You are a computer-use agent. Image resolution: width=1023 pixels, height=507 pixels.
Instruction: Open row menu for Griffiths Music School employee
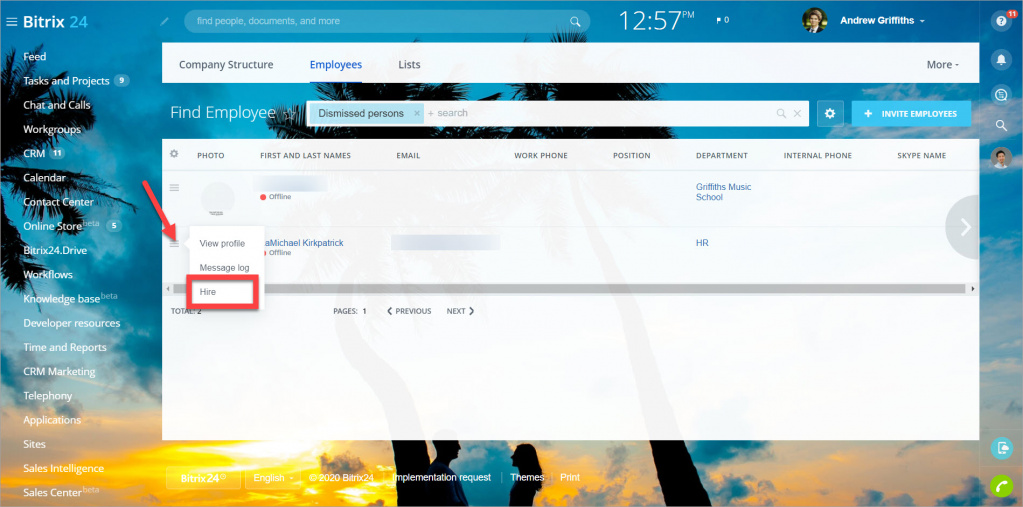coord(174,188)
